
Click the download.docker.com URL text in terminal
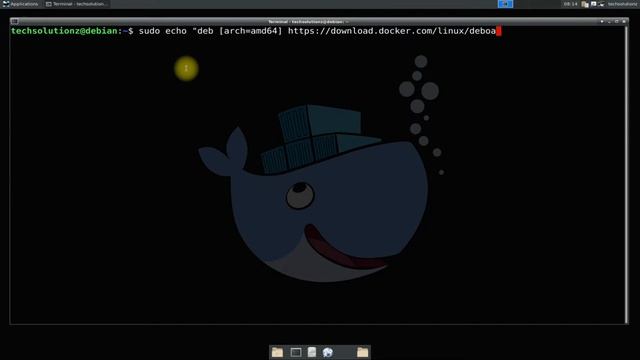coord(392,31)
